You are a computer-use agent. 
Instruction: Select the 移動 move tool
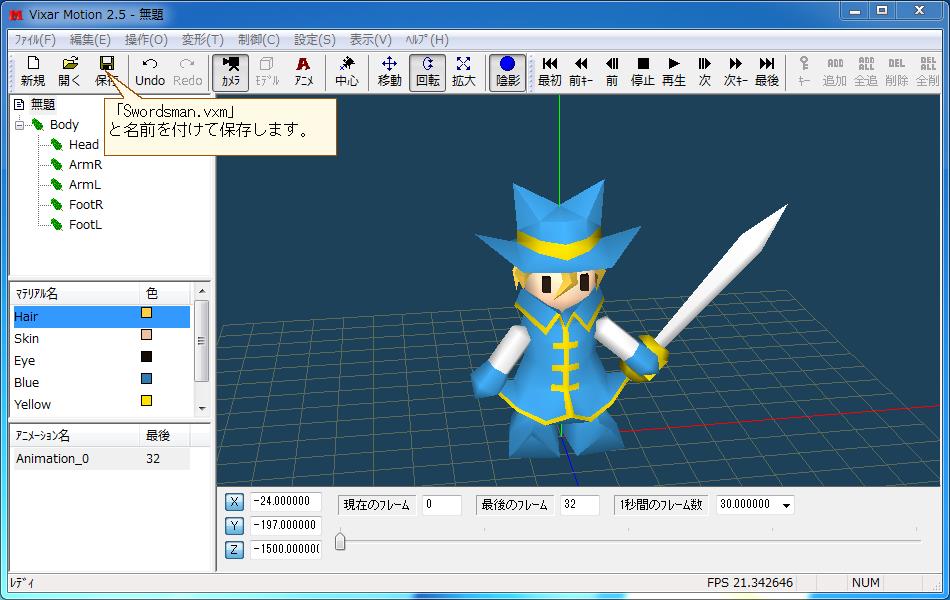390,72
